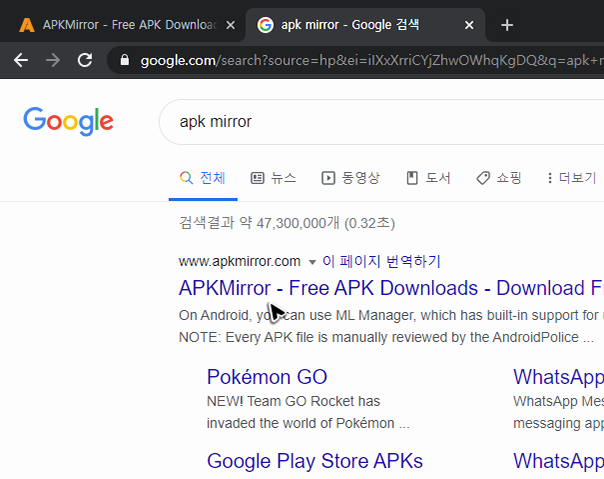Open the 동영상 results tab
The width and height of the screenshot is (604, 479).
tap(351, 178)
